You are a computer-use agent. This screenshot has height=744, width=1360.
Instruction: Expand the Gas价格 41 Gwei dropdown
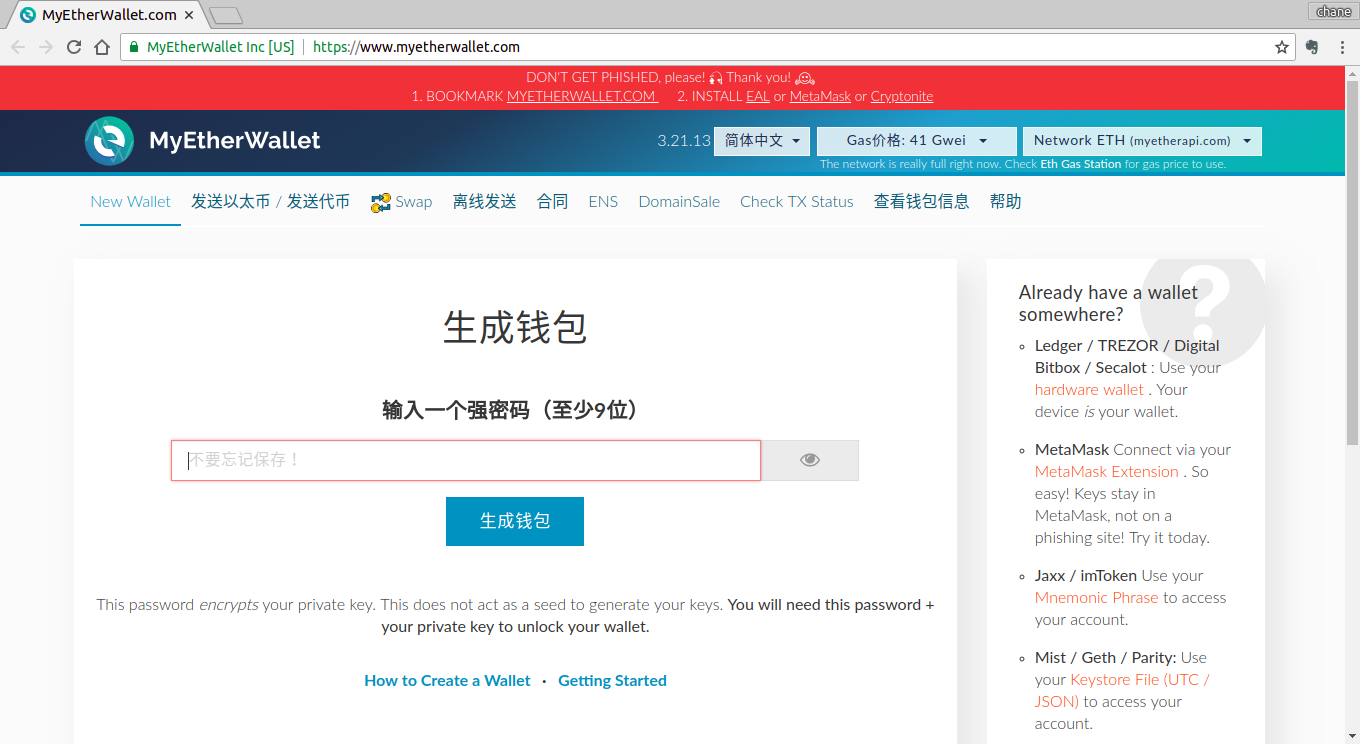point(917,141)
